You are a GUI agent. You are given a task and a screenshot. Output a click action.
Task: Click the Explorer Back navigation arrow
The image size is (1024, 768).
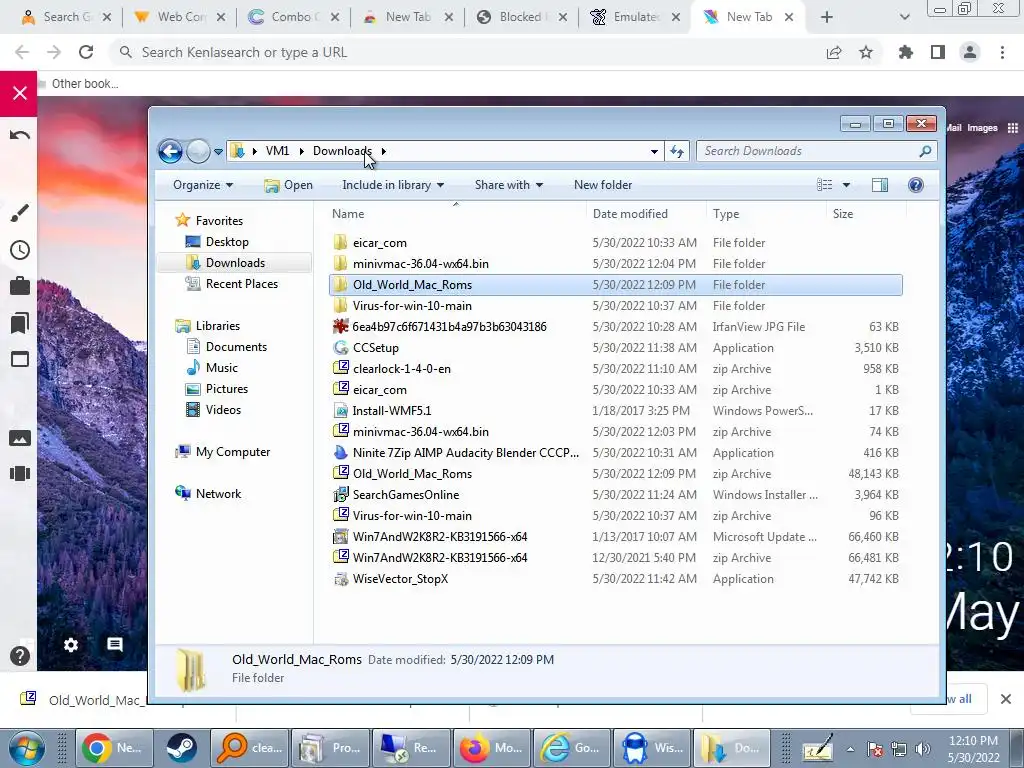pos(170,152)
